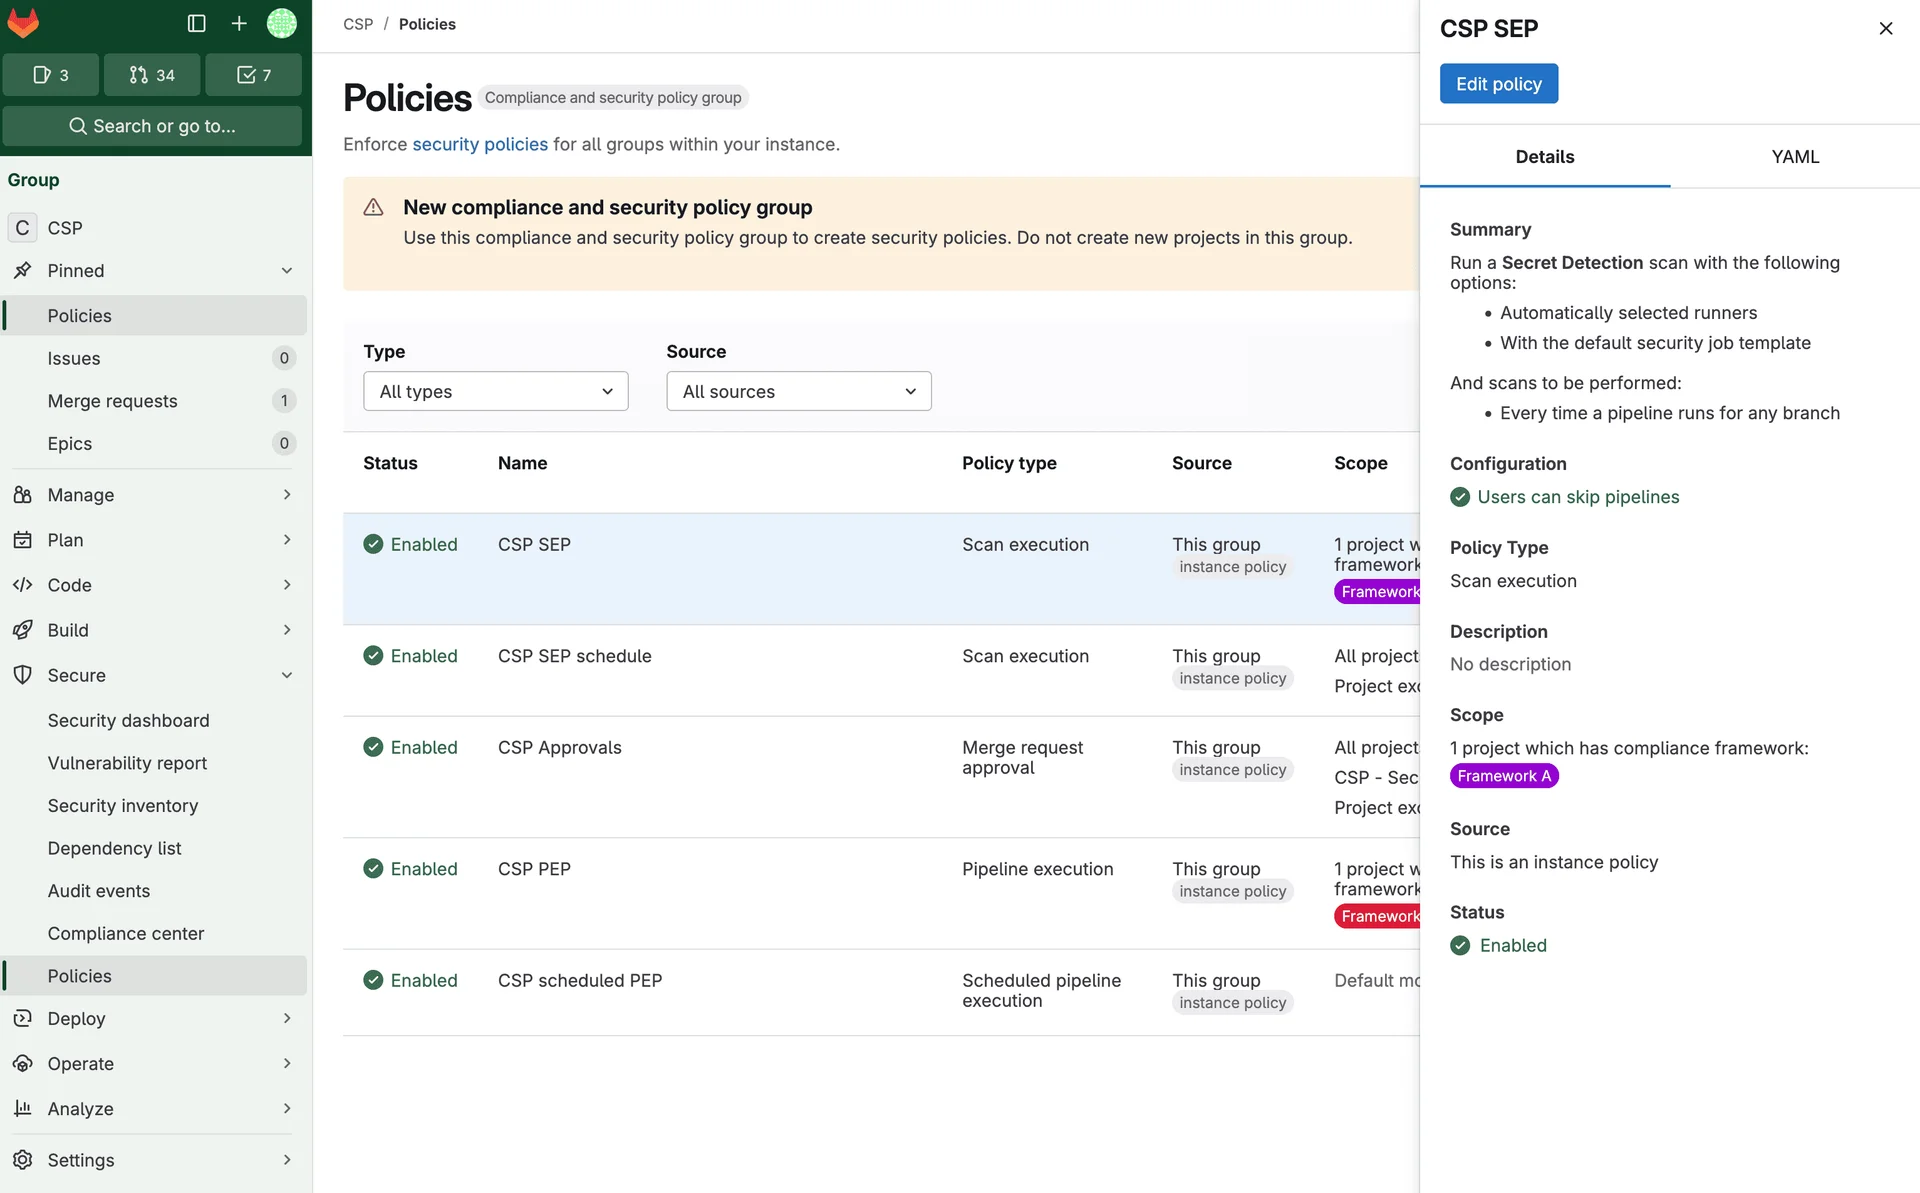Click the Pinned pin icon
1920x1193 pixels.
[25, 270]
